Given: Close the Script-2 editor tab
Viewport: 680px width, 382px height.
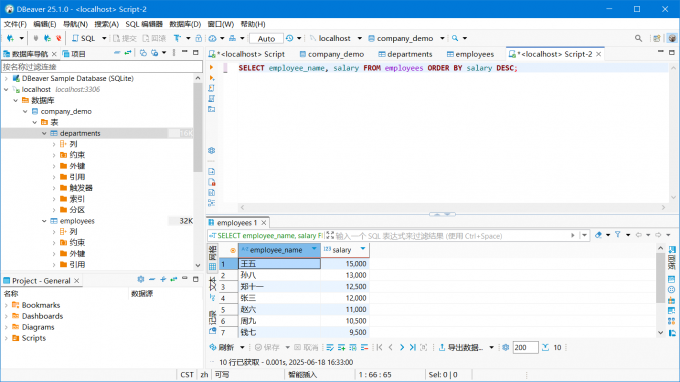Looking at the screenshot, I should pyautogui.click(x=598, y=54).
